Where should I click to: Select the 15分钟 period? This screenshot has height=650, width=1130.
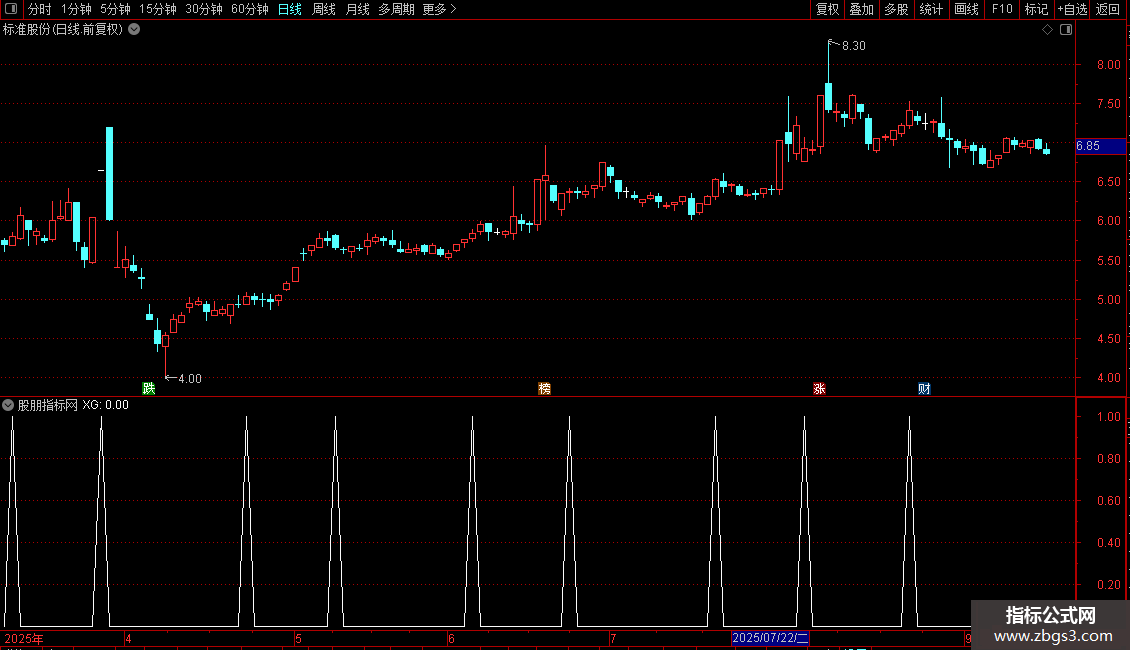tap(157, 9)
